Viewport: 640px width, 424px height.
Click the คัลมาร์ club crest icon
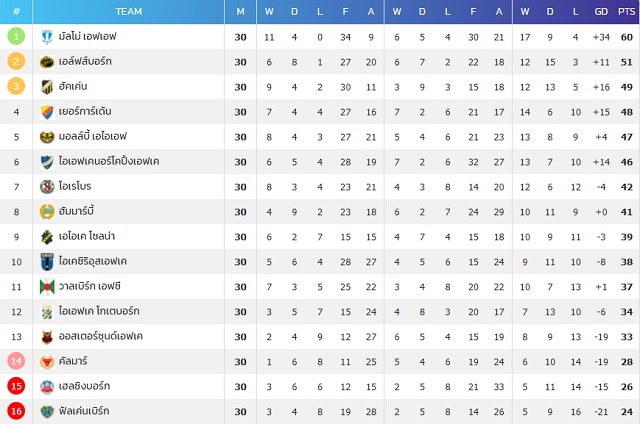click(x=47, y=362)
